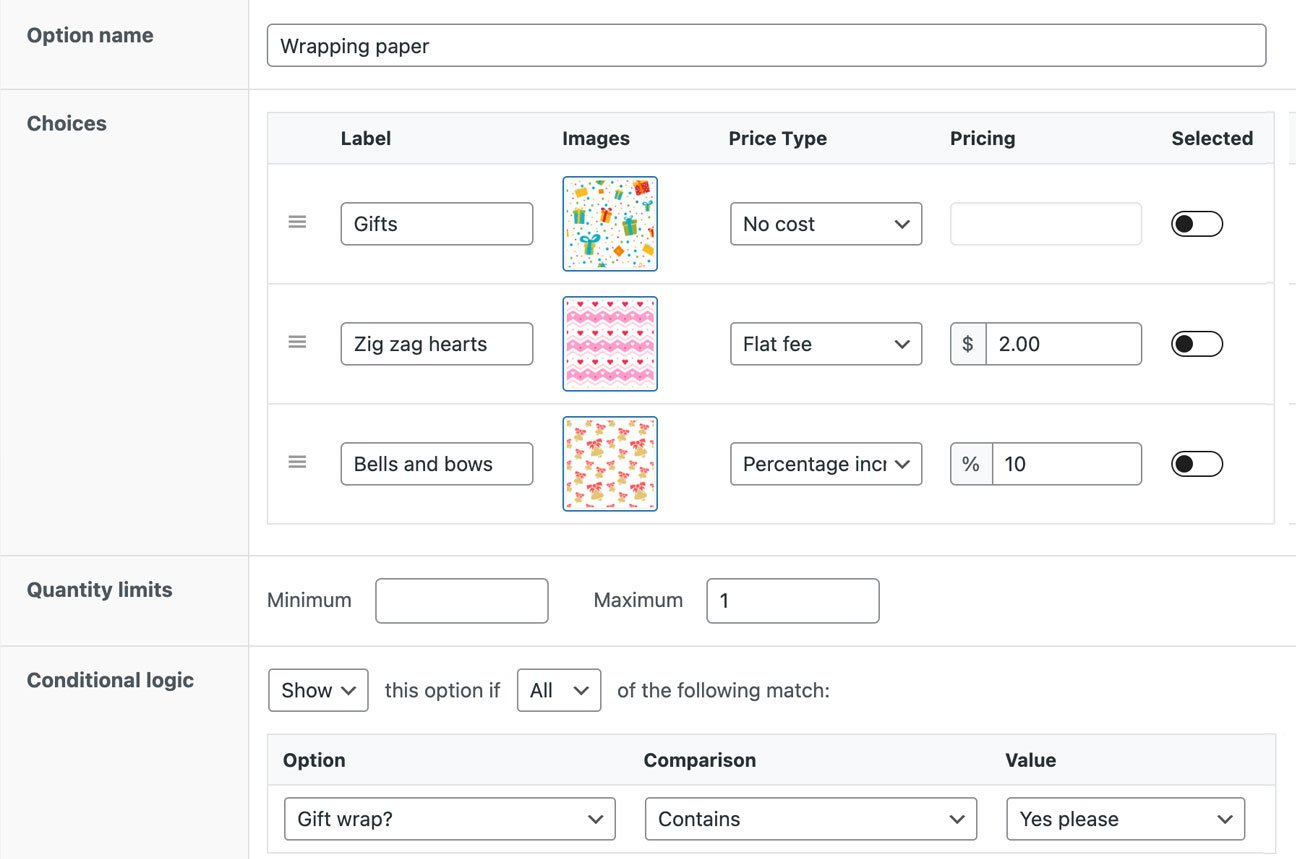Click the dollar sign prefix on Flat fee pricing
The image size is (1296, 859).
pyautogui.click(x=967, y=343)
